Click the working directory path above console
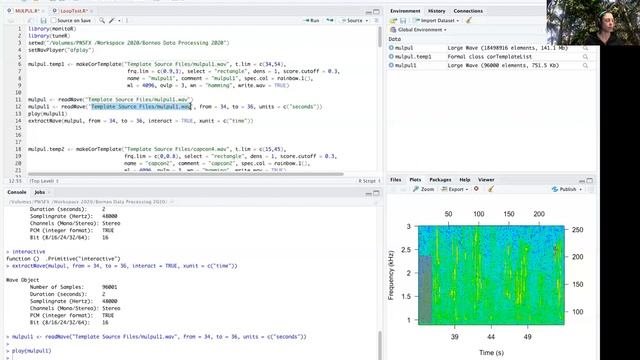 click(x=88, y=202)
